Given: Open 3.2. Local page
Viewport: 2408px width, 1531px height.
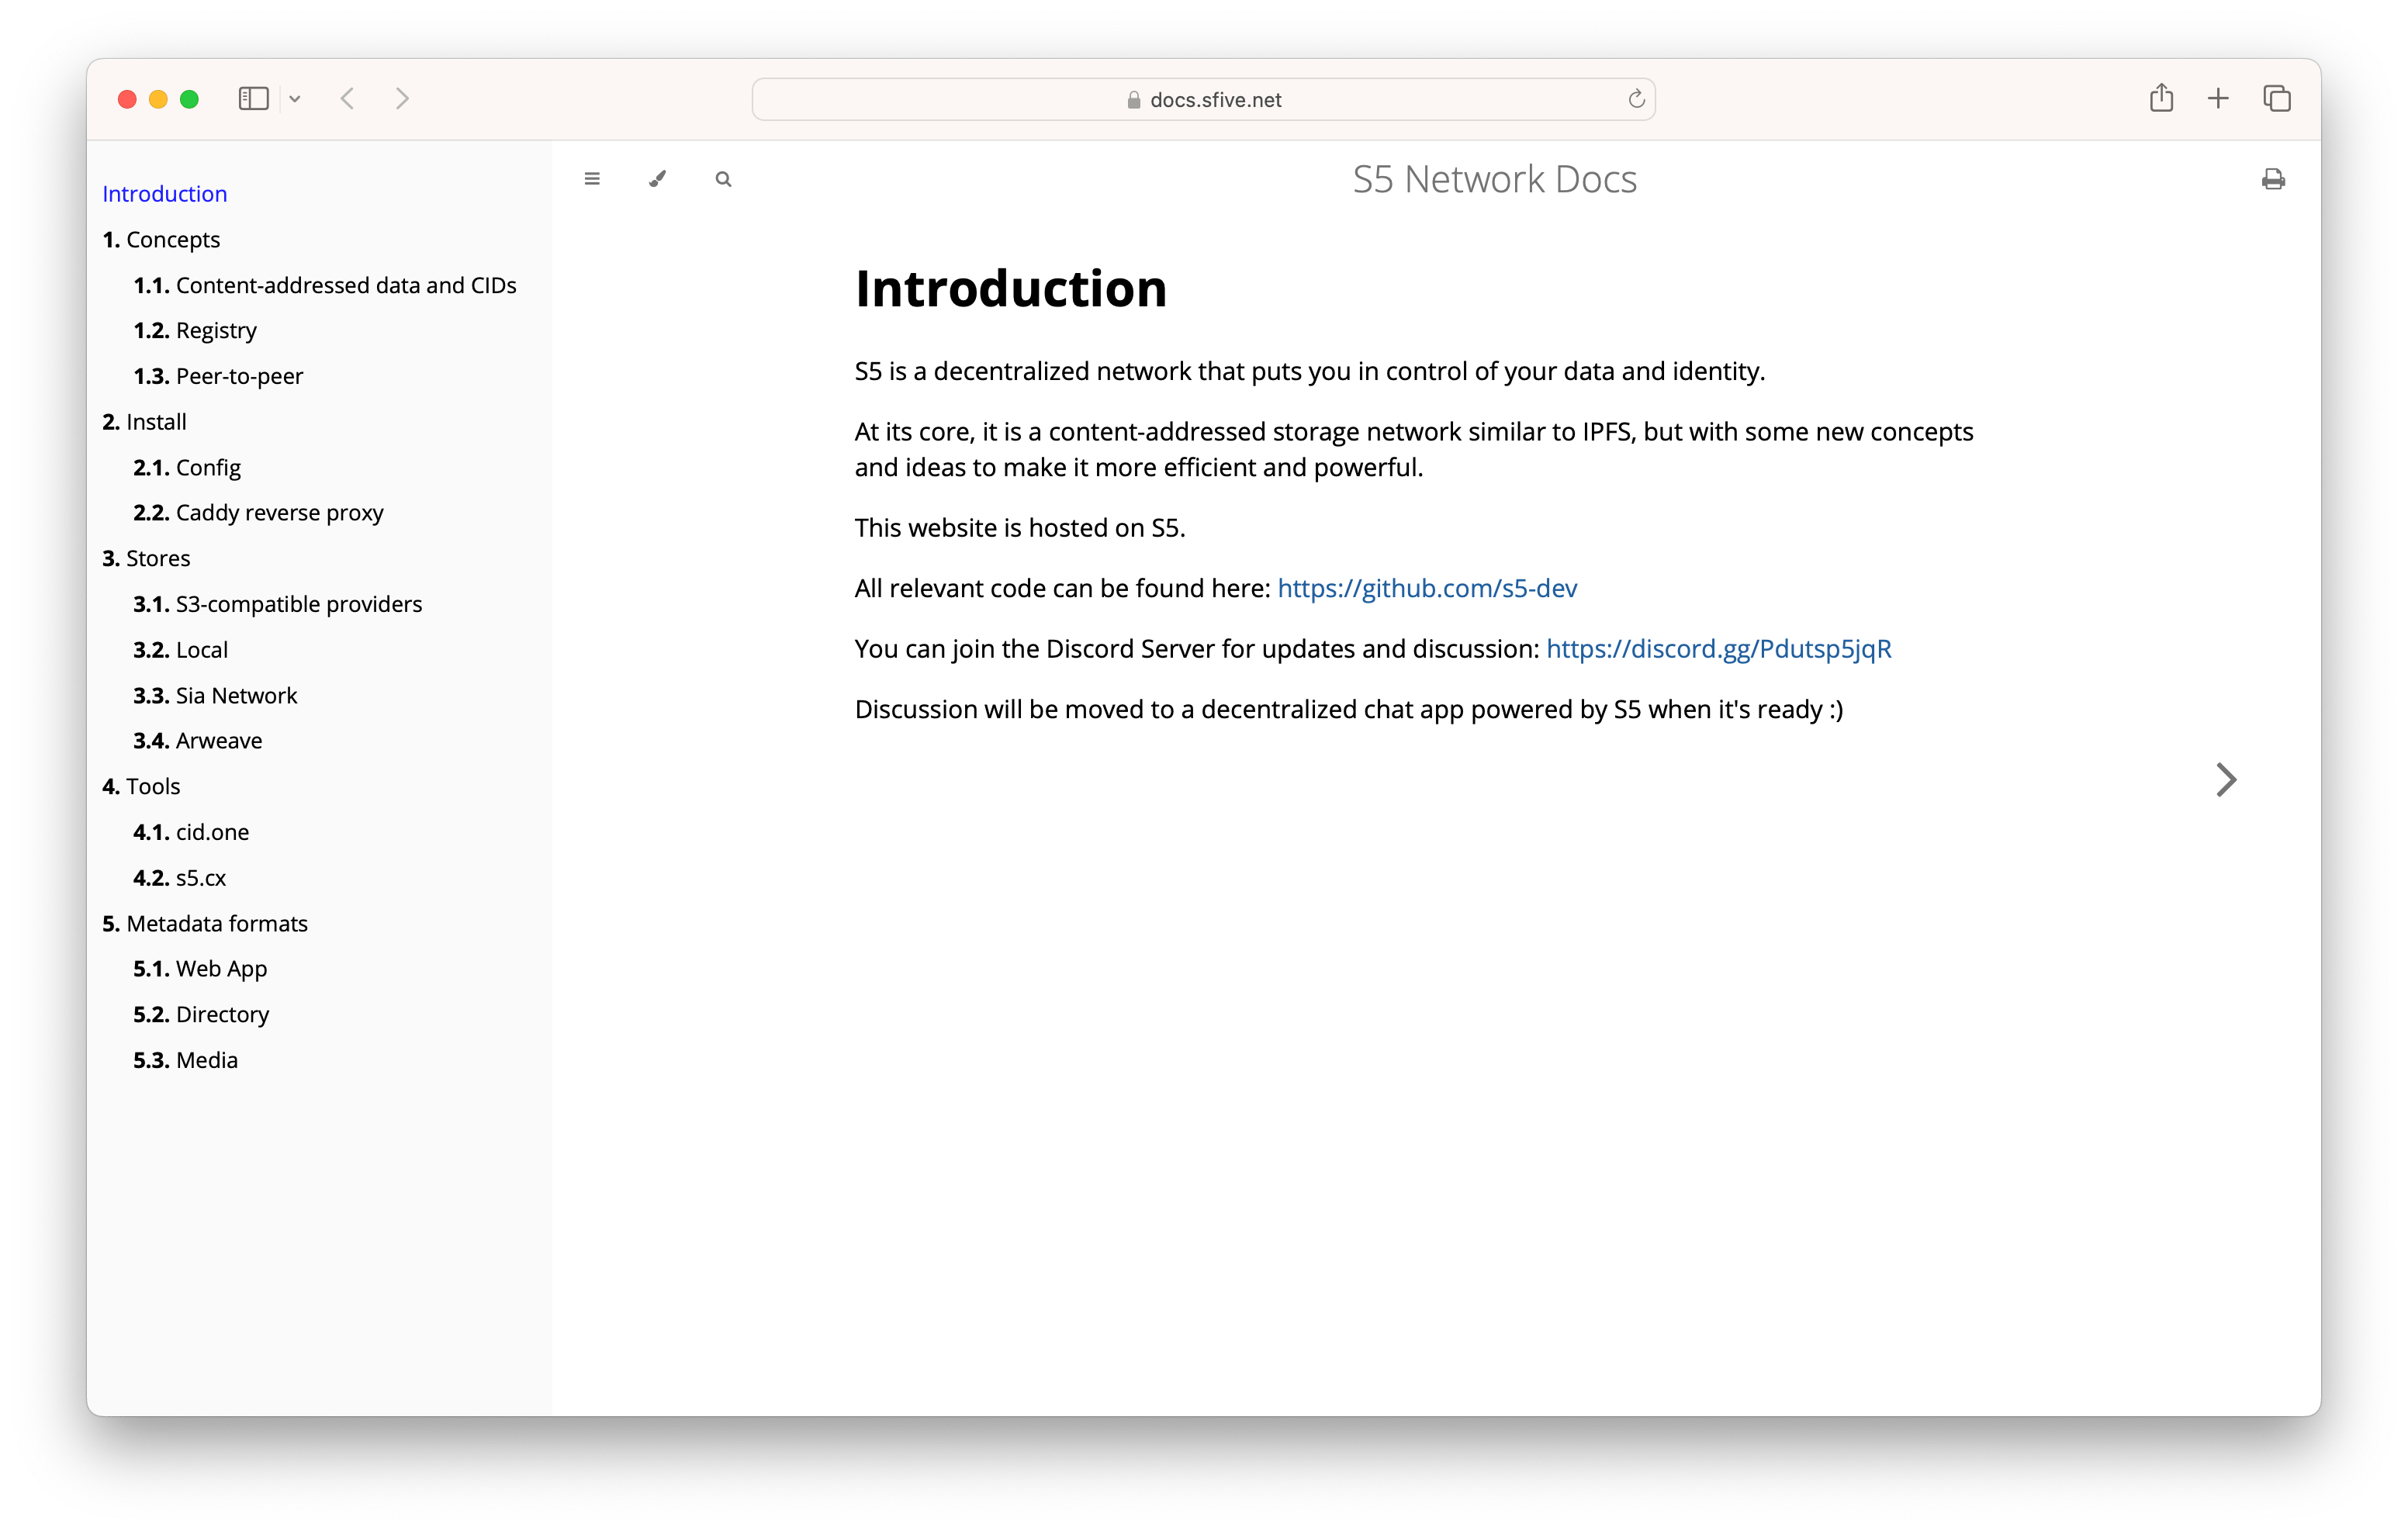Looking at the screenshot, I should coord(181,650).
